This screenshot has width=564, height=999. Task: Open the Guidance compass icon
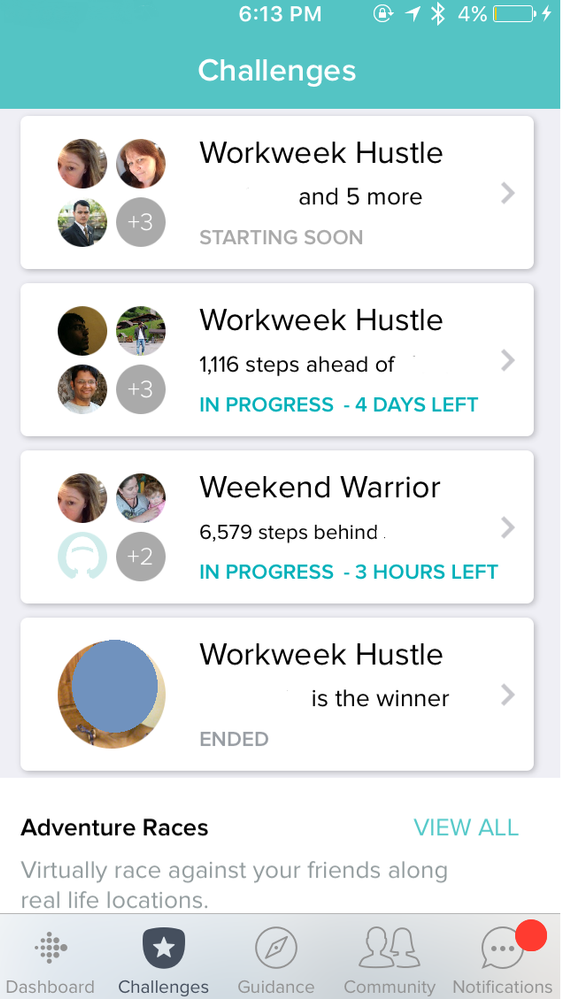(276, 948)
